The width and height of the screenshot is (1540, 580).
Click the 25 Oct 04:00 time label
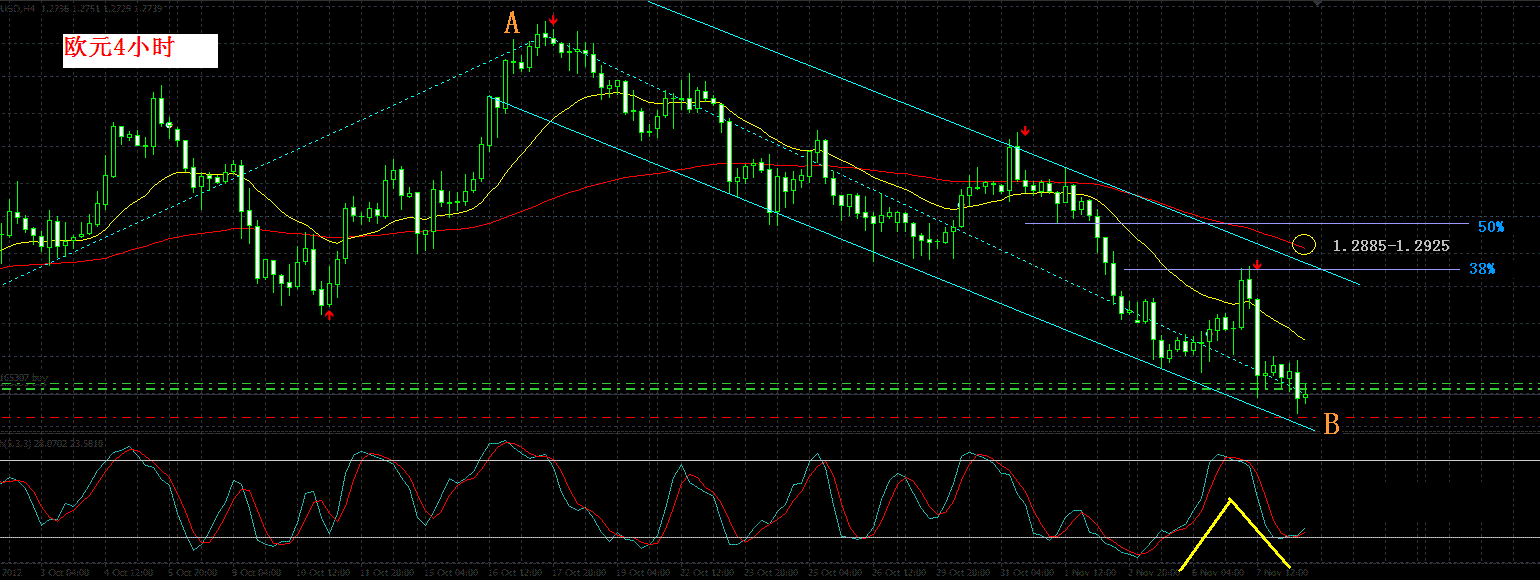coord(835,573)
